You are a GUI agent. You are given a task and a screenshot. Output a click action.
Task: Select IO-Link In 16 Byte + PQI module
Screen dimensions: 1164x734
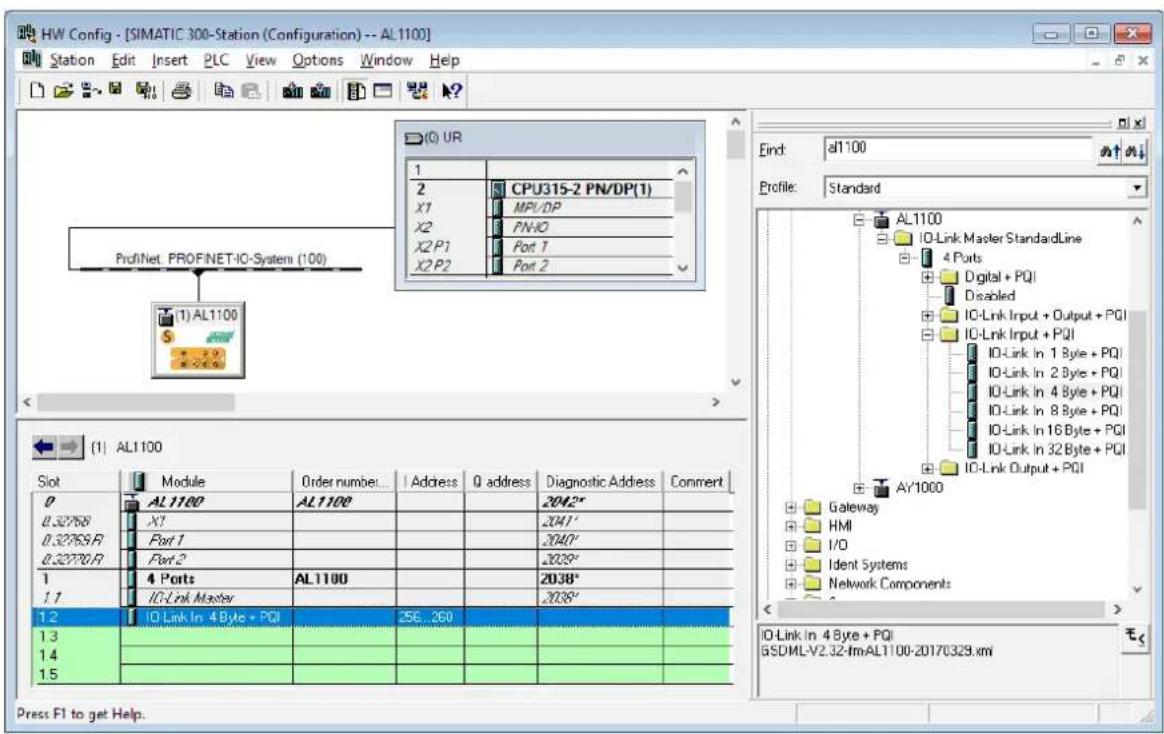click(1056, 430)
